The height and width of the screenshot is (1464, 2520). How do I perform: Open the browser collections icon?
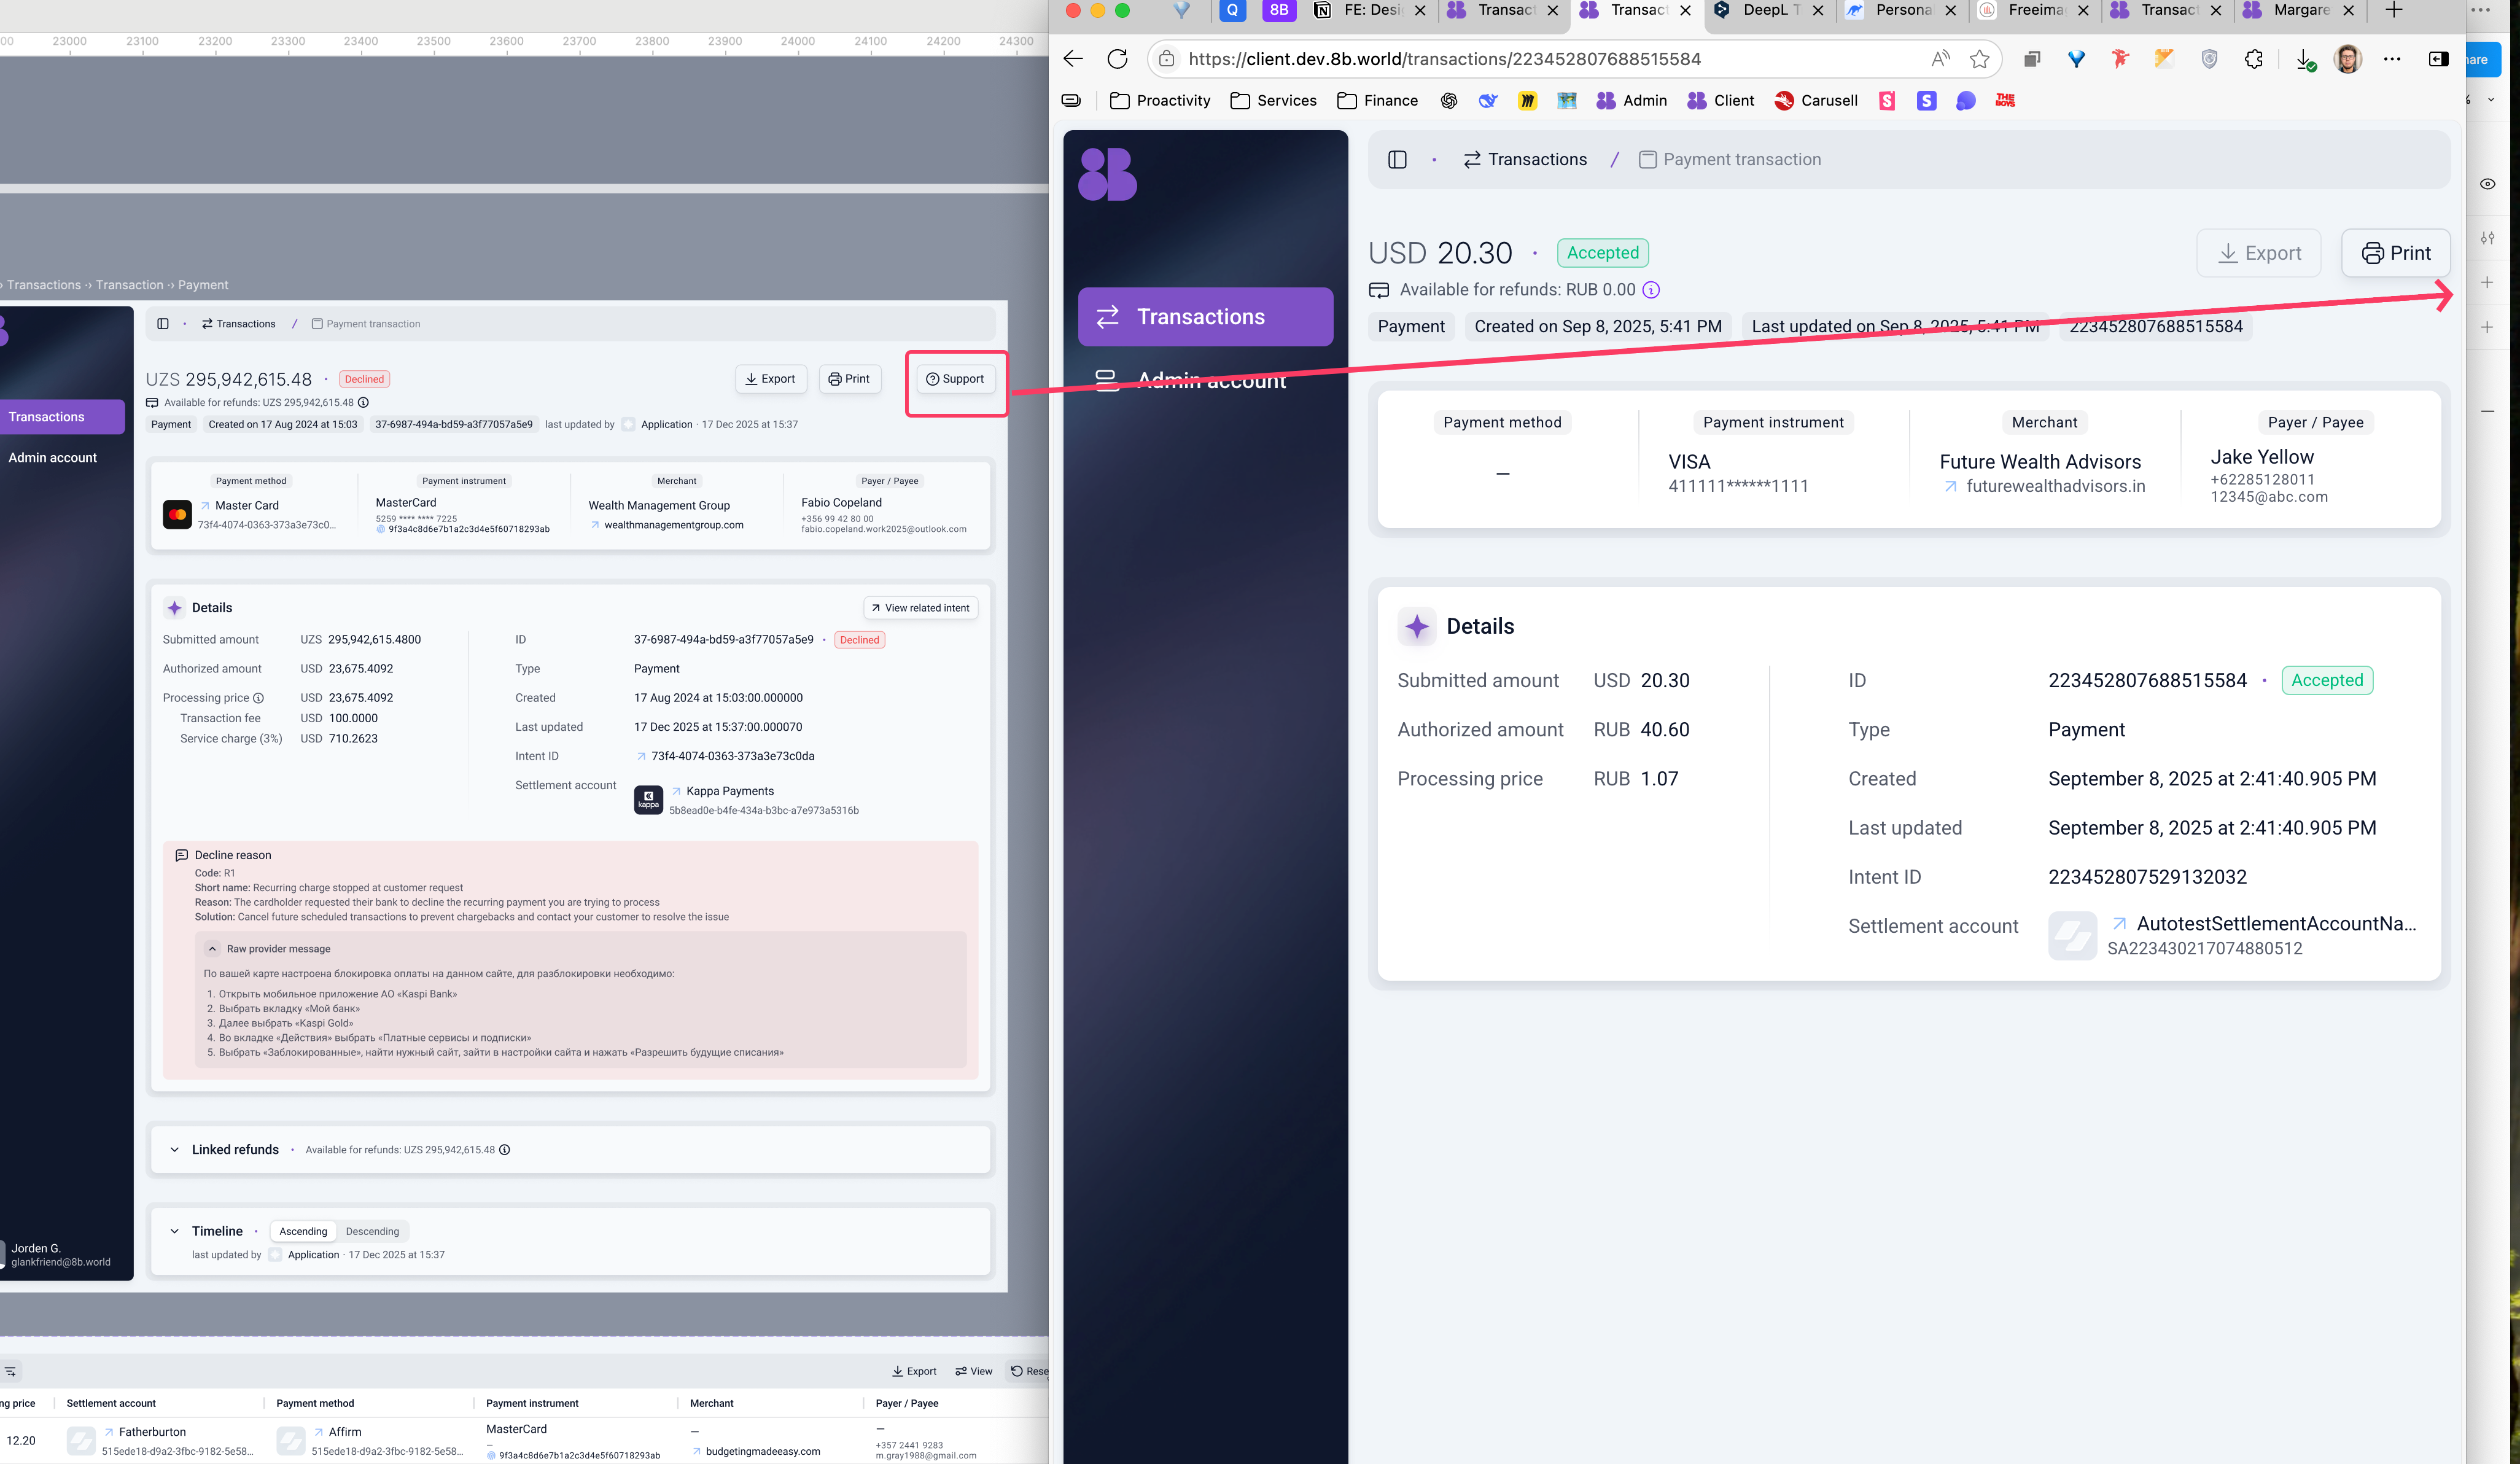point(2031,59)
